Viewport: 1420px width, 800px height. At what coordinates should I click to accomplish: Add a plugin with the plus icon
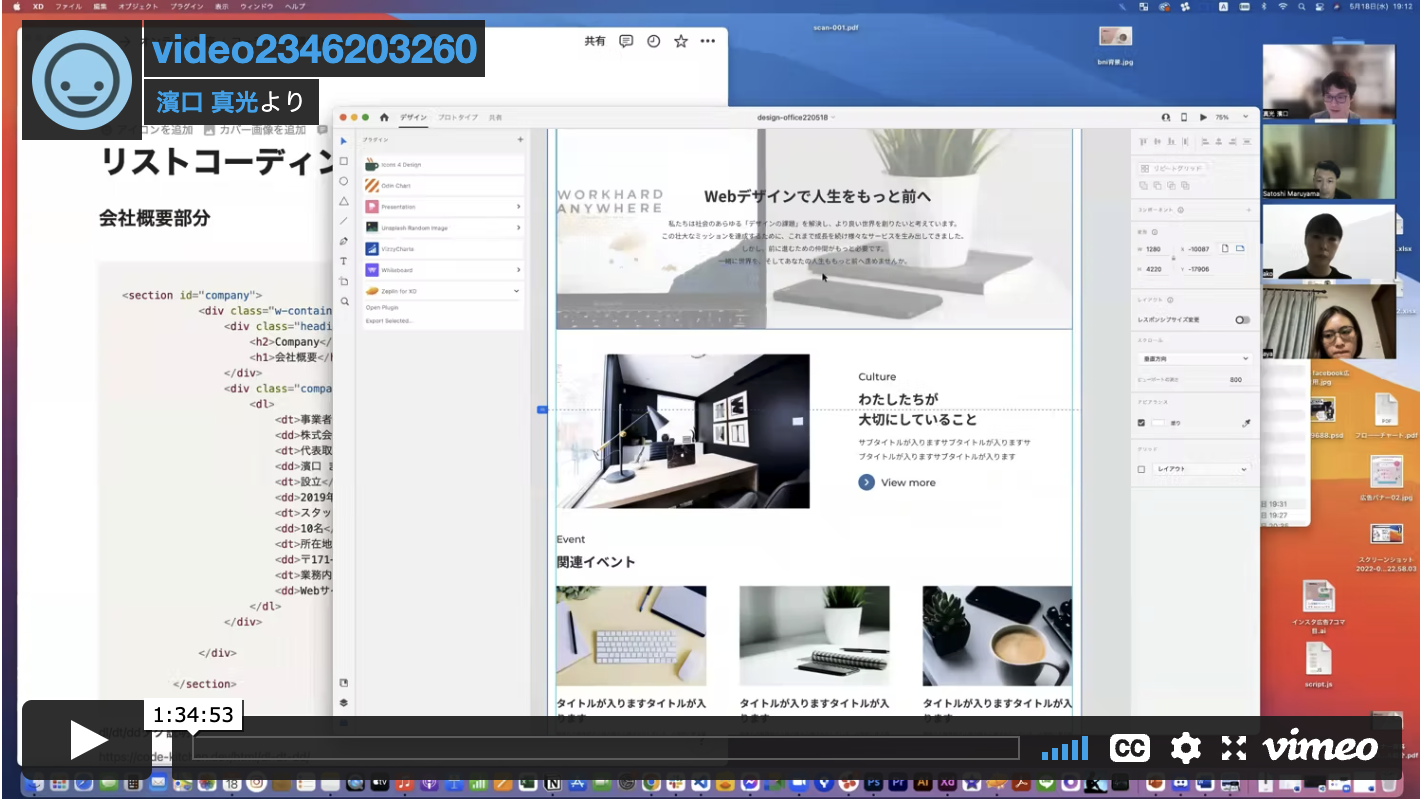pos(520,140)
